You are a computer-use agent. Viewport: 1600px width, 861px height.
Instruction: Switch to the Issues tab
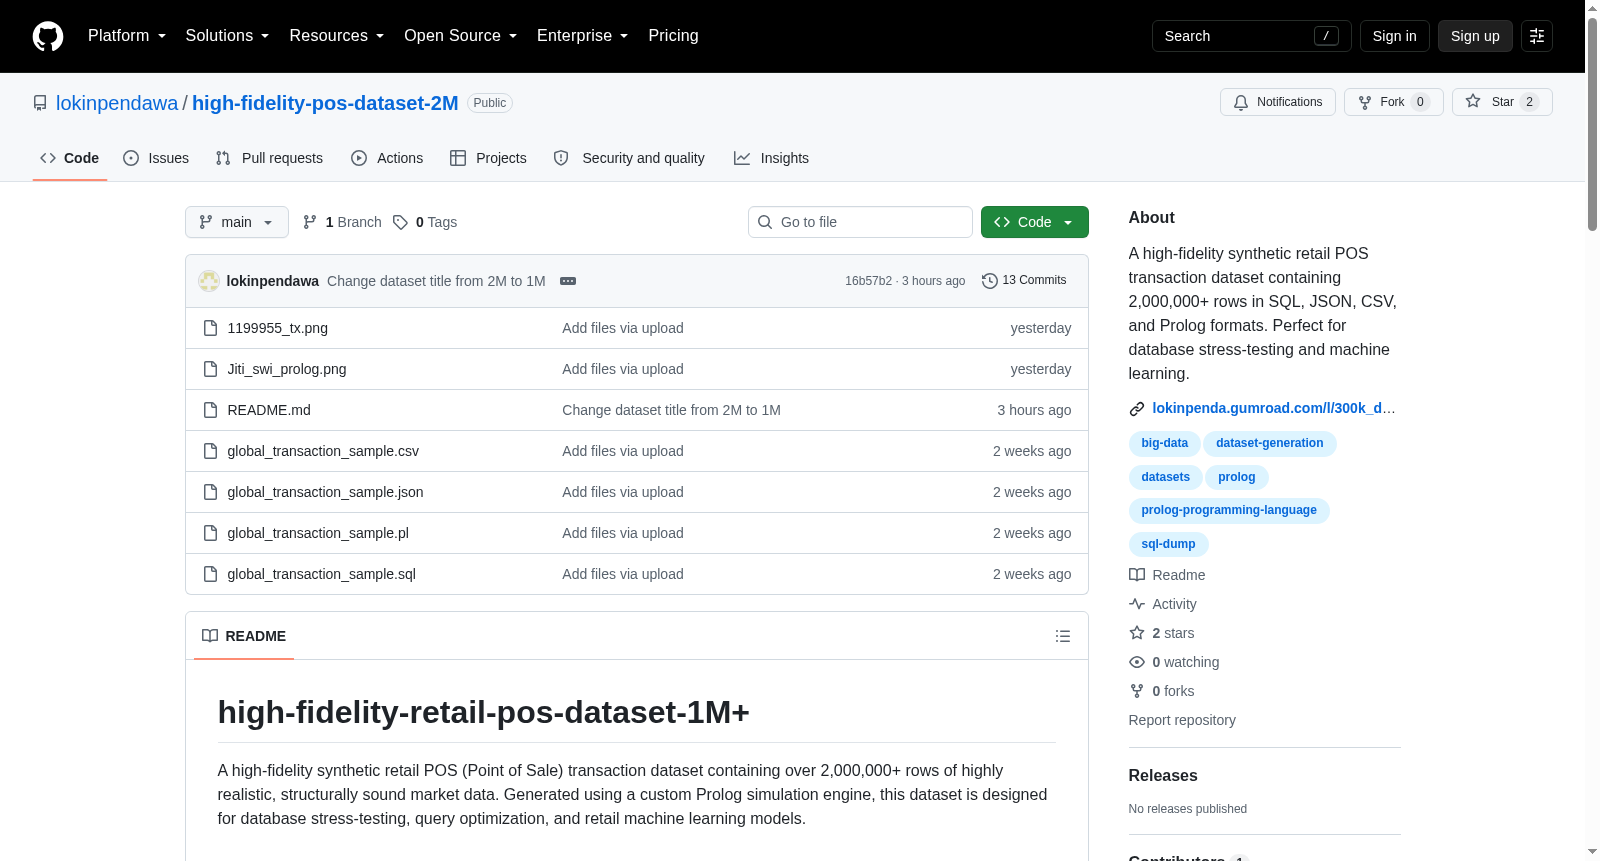[x=156, y=158]
